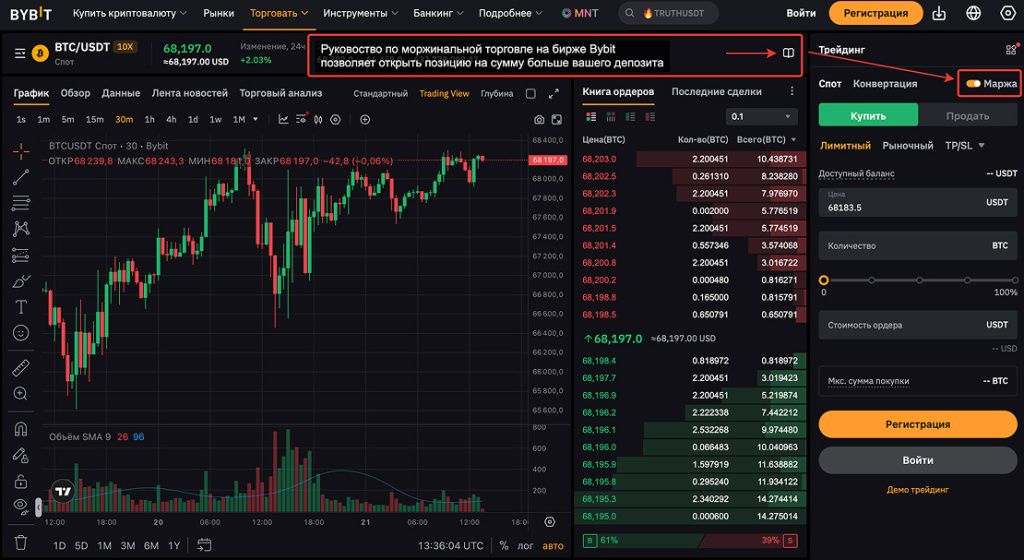Open the order book three-dot options
The height and width of the screenshot is (560, 1024).
click(792, 91)
